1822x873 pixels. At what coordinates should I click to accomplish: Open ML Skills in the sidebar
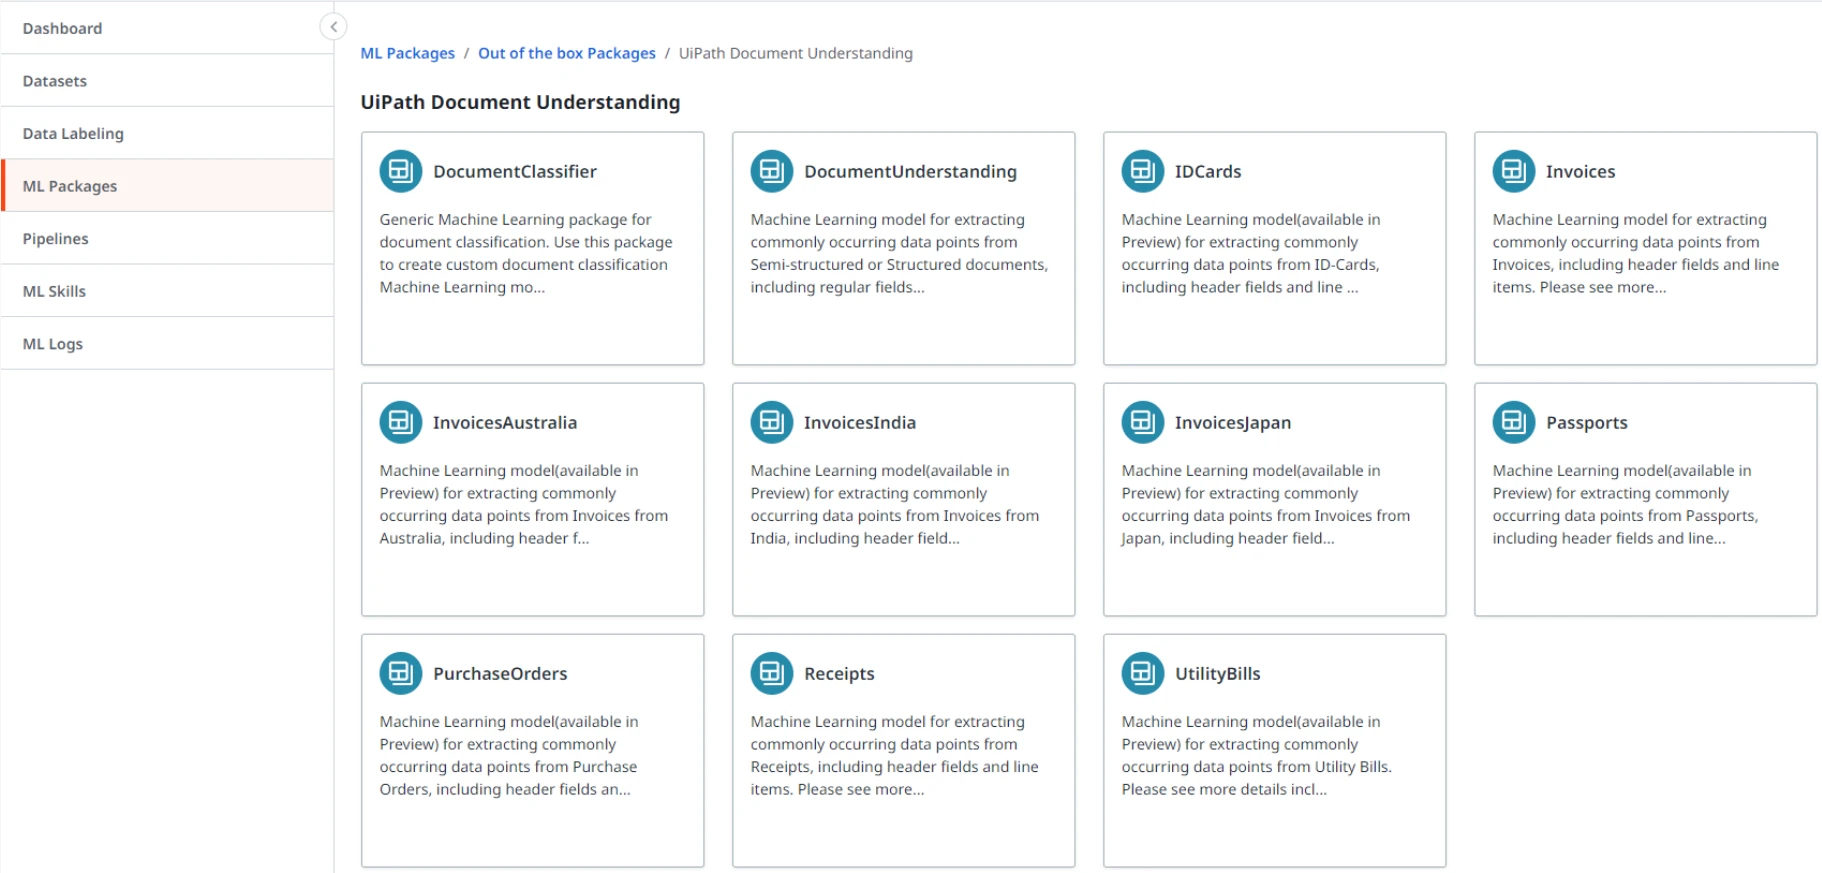(x=167, y=291)
